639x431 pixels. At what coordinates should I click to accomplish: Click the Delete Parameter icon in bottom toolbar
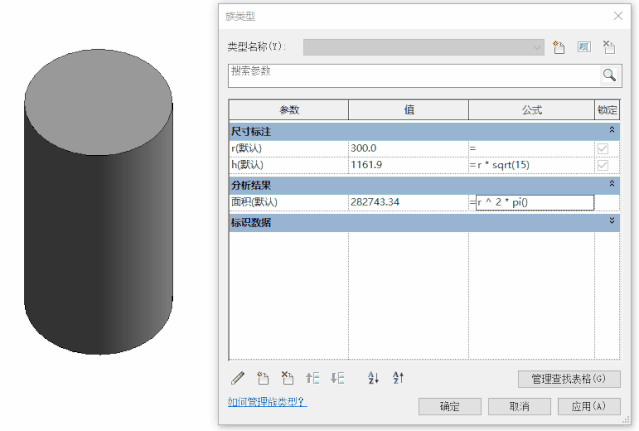[287, 378]
